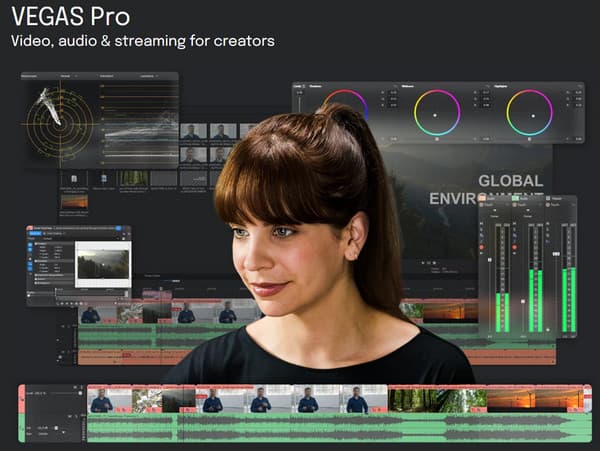Image resolution: width=600 pixels, height=451 pixels.
Task: Select the misty mountain clip in bottom timeline
Action: coord(179,399)
